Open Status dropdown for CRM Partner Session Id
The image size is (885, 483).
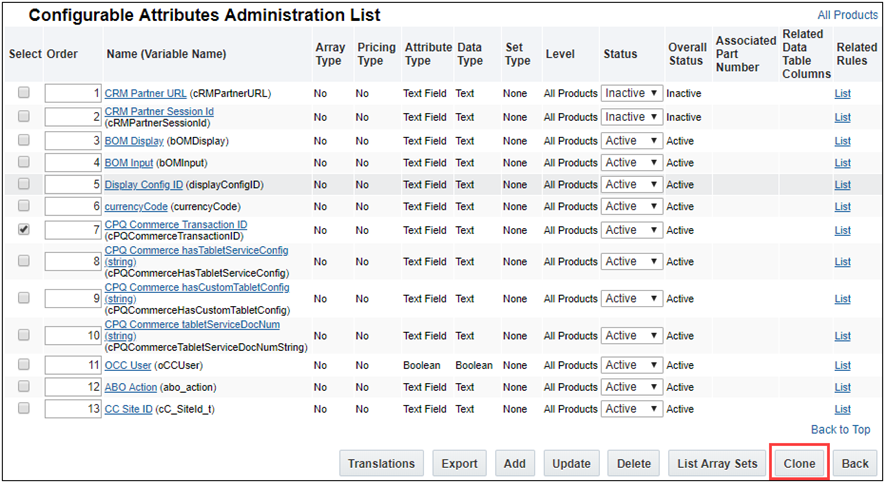pos(631,117)
